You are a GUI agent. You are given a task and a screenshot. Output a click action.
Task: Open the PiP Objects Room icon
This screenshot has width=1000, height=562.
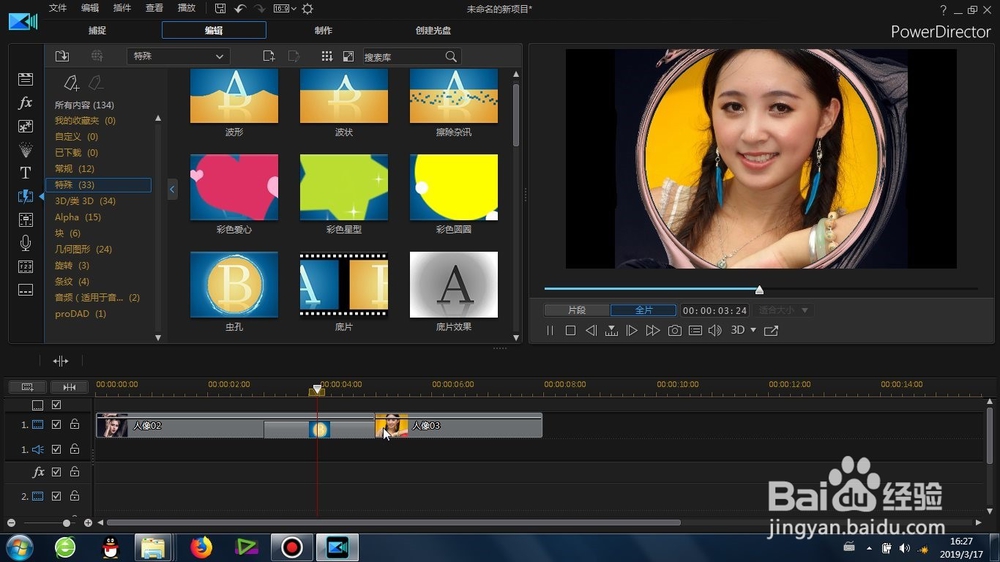[26, 126]
